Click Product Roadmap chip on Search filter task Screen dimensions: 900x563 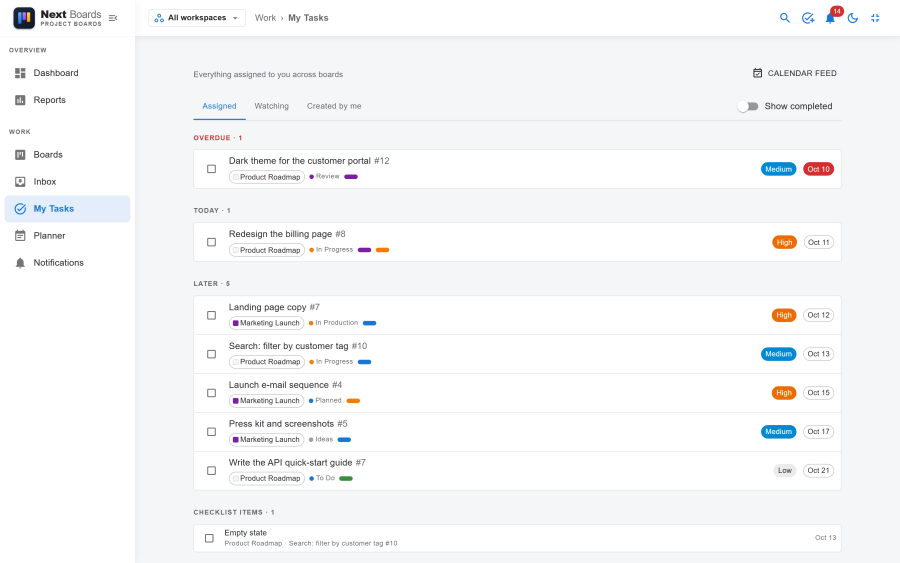267,362
